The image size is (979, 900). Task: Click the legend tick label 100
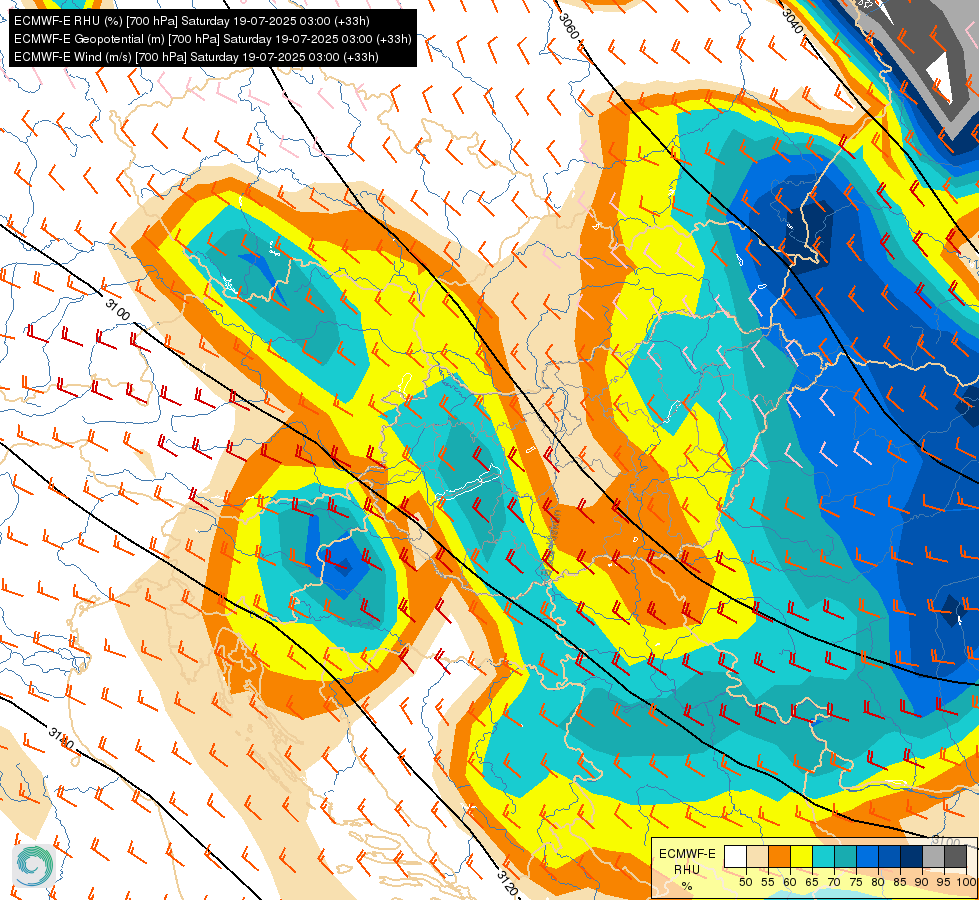(967, 882)
